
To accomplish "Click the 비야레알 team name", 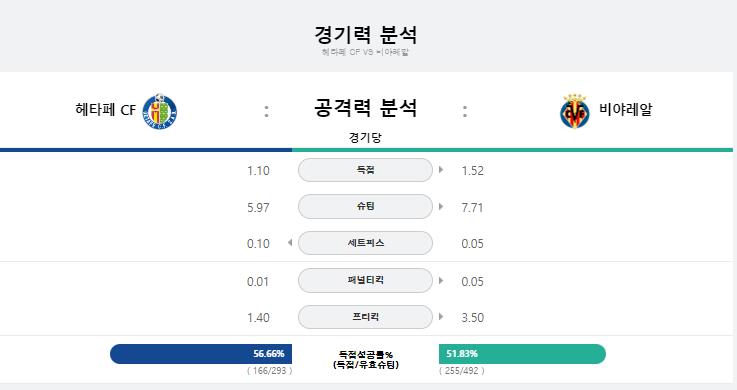I will click(626, 109).
